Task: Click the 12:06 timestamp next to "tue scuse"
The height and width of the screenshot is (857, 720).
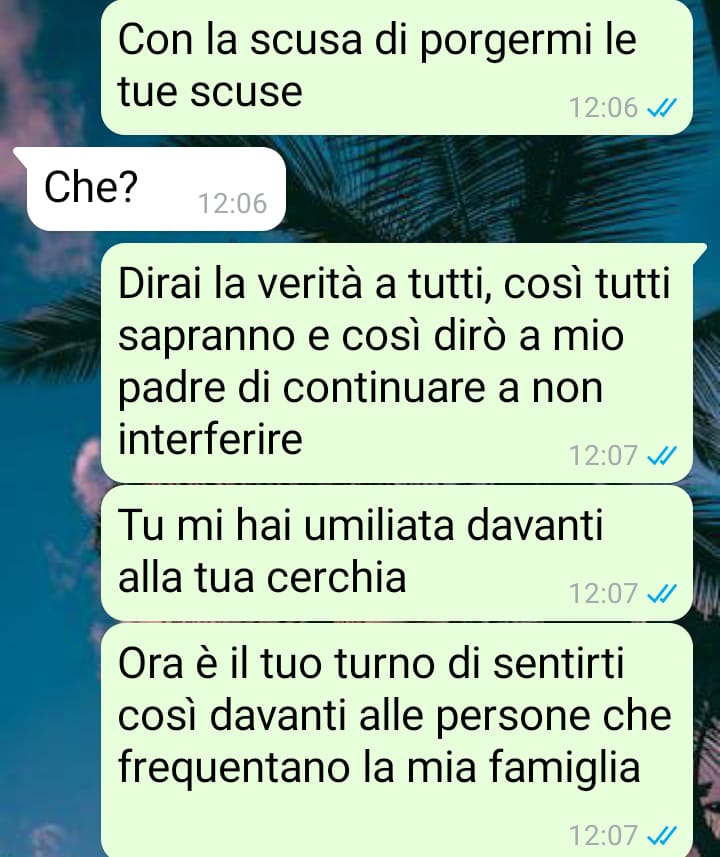Action: [x=603, y=108]
